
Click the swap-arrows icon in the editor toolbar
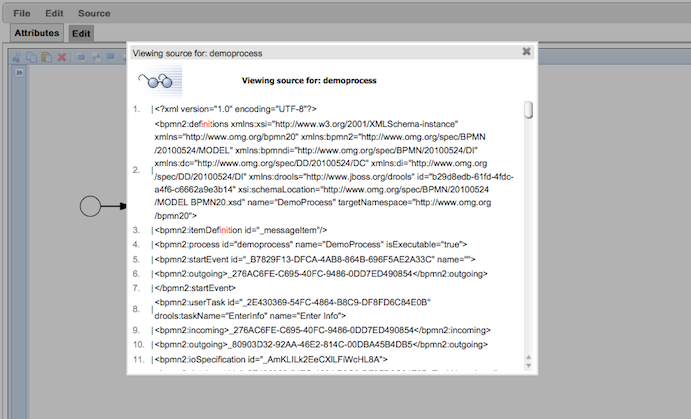pyautogui.click(x=96, y=57)
